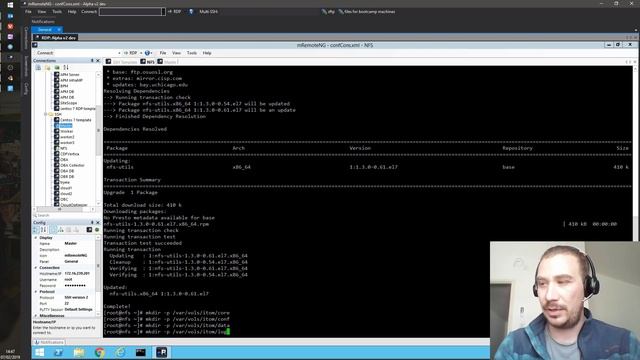
Task: Select the OBC connection in the tree
Action: click(62, 200)
